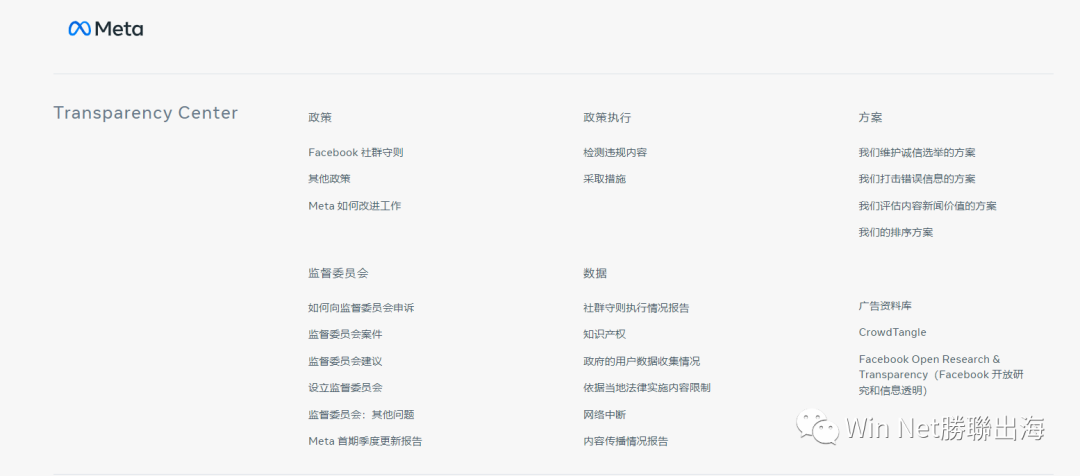Open 政府的用户数据收集情况 link
Viewport: 1080px width, 476px height.
click(642, 362)
